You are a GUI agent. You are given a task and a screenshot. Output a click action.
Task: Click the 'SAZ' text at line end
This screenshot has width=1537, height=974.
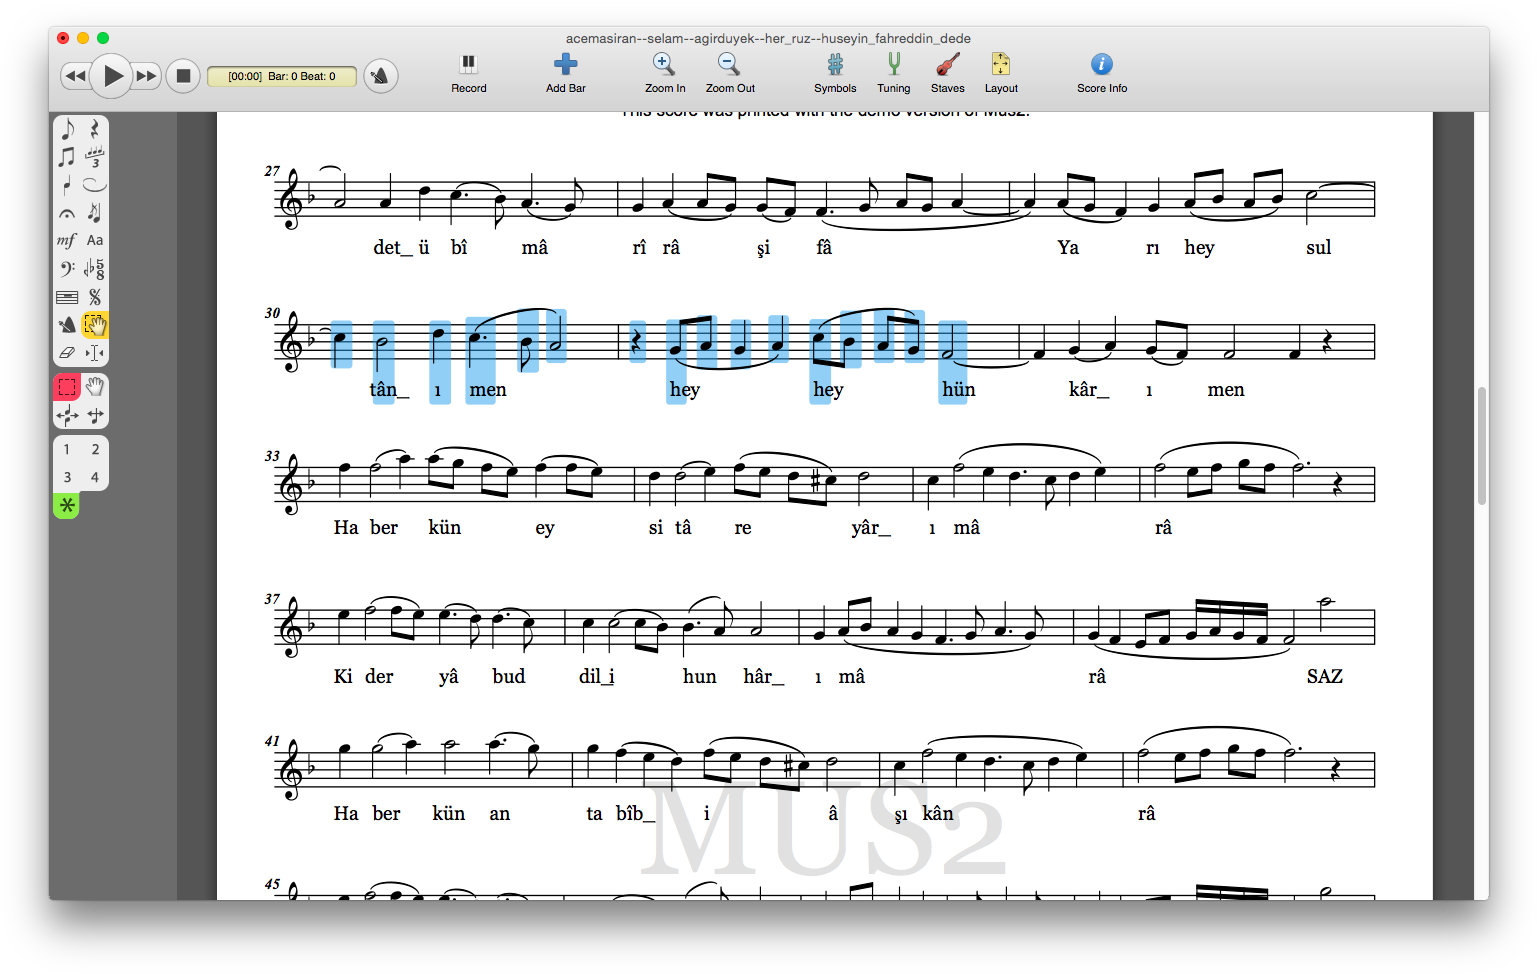1324,677
